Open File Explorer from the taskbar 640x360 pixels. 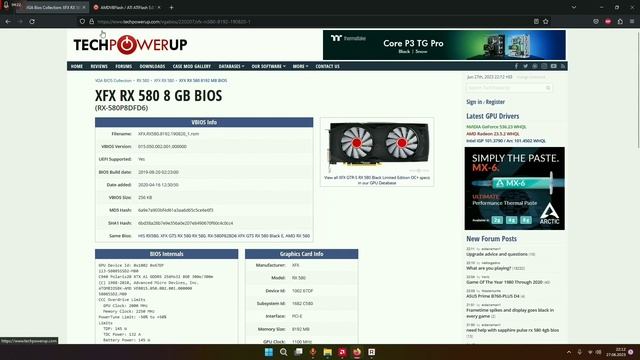coord(327,352)
